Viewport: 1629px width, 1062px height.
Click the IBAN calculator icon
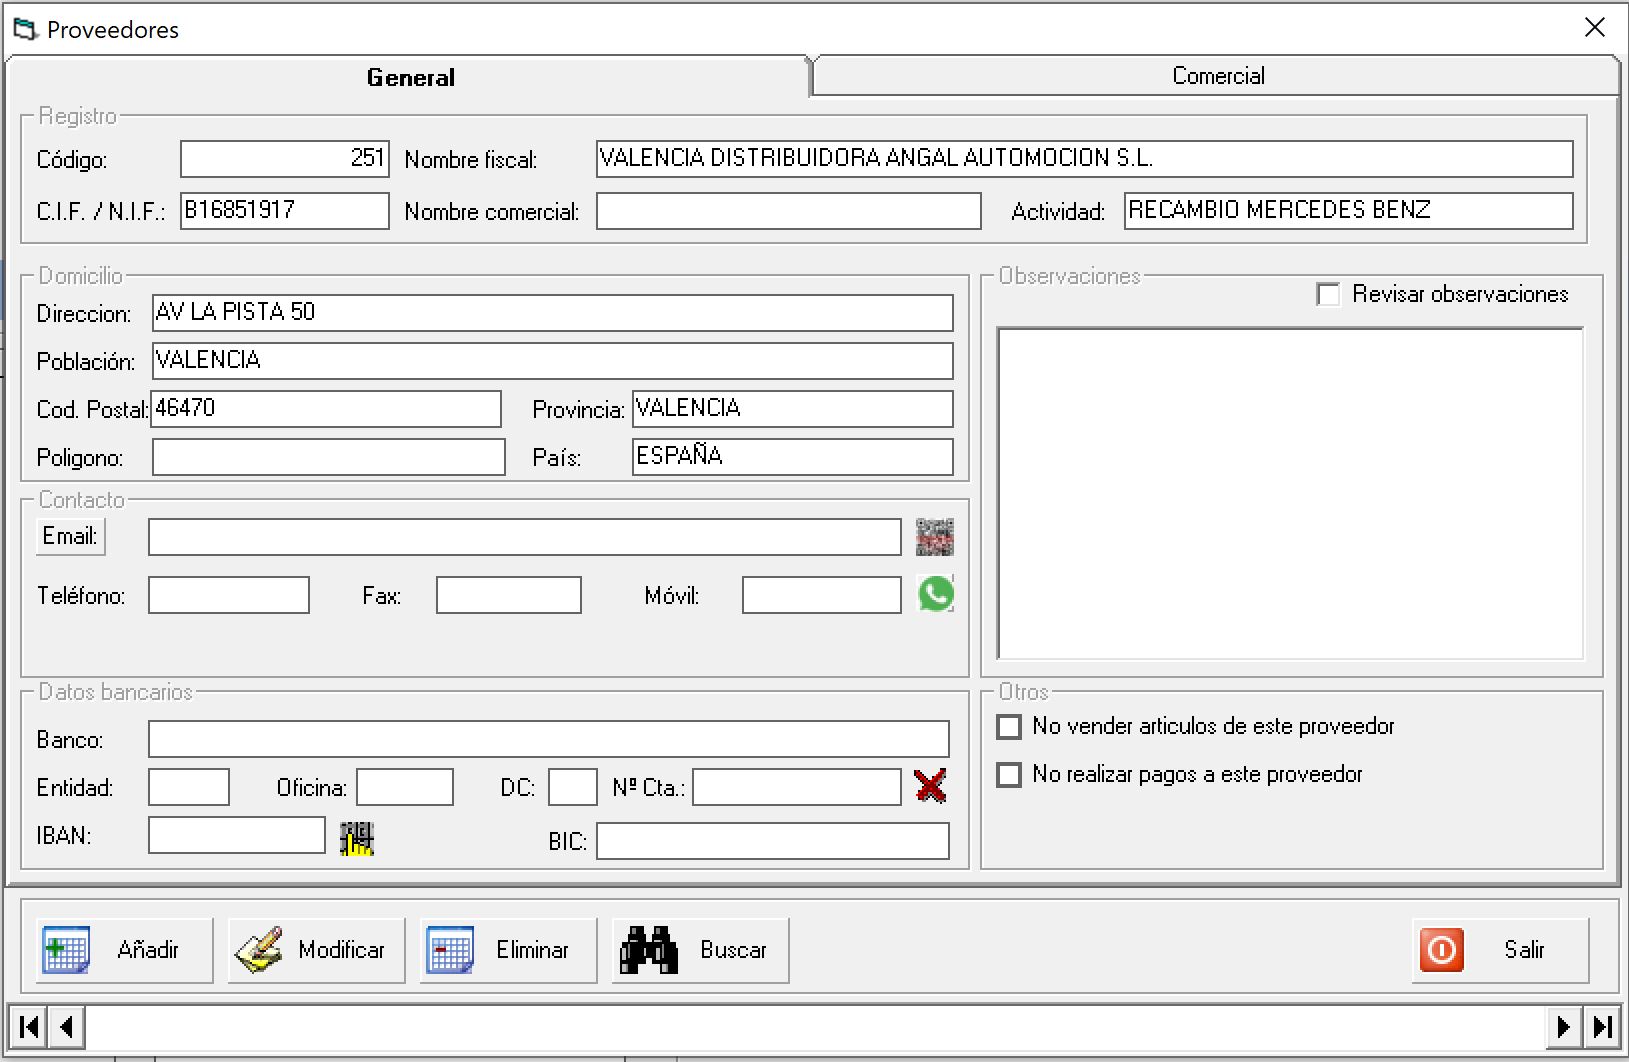tap(356, 838)
